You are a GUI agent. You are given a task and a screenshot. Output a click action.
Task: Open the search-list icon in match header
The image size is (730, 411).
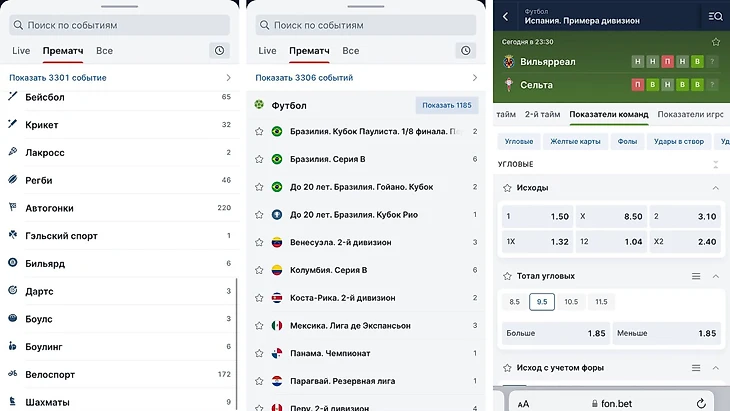coord(714,16)
